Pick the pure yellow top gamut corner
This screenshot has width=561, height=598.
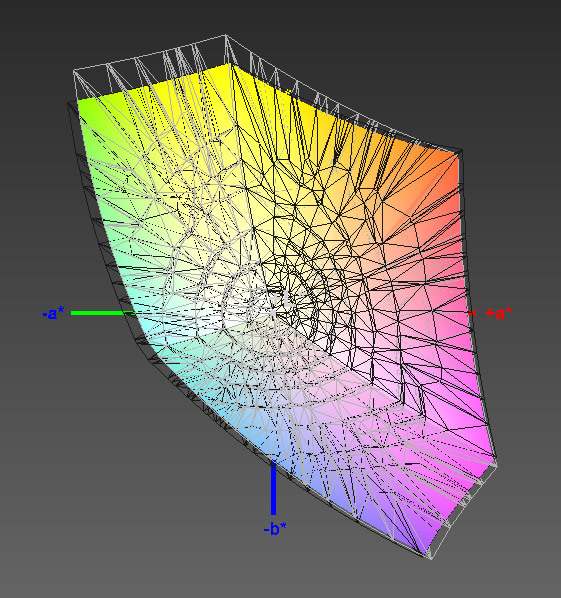pos(228,70)
